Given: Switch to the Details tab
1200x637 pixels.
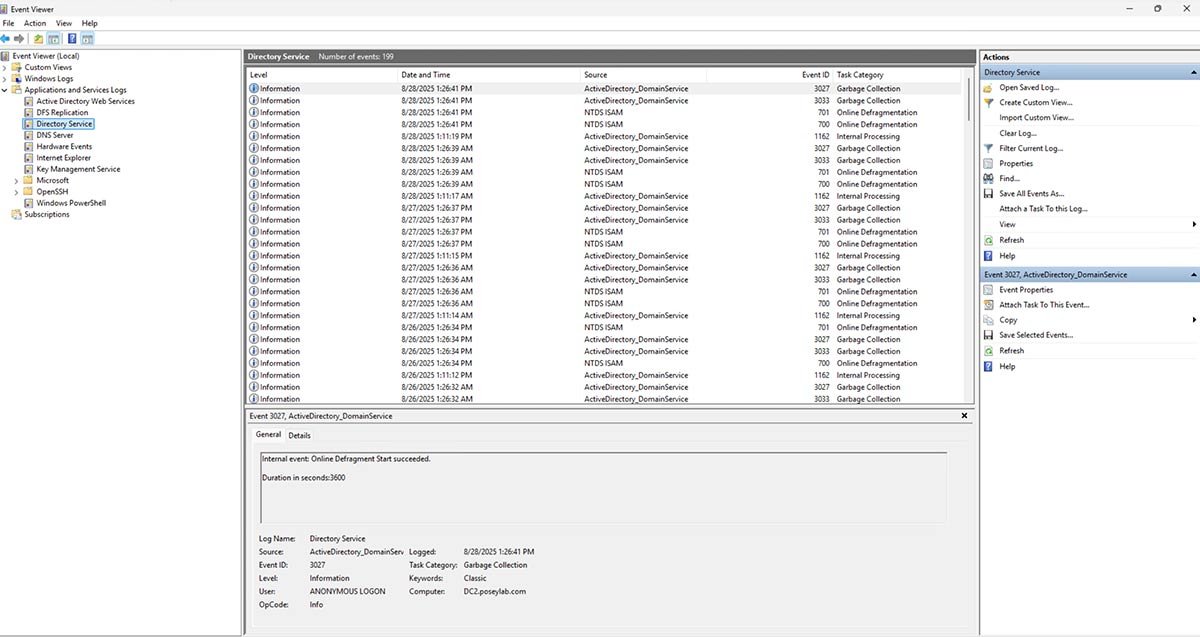Looking at the screenshot, I should click(x=299, y=435).
